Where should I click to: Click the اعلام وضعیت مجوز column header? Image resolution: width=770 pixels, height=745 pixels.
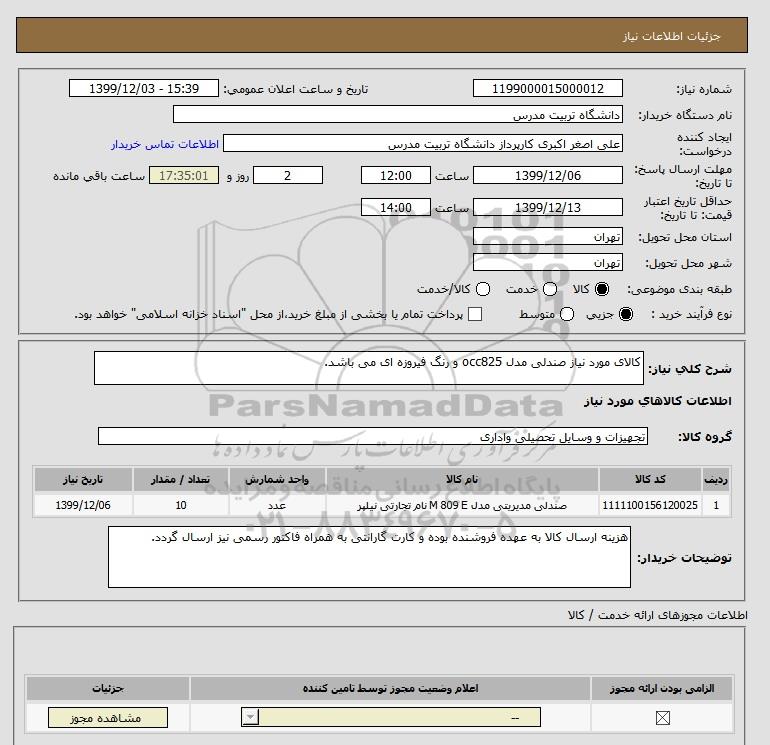pos(390,689)
